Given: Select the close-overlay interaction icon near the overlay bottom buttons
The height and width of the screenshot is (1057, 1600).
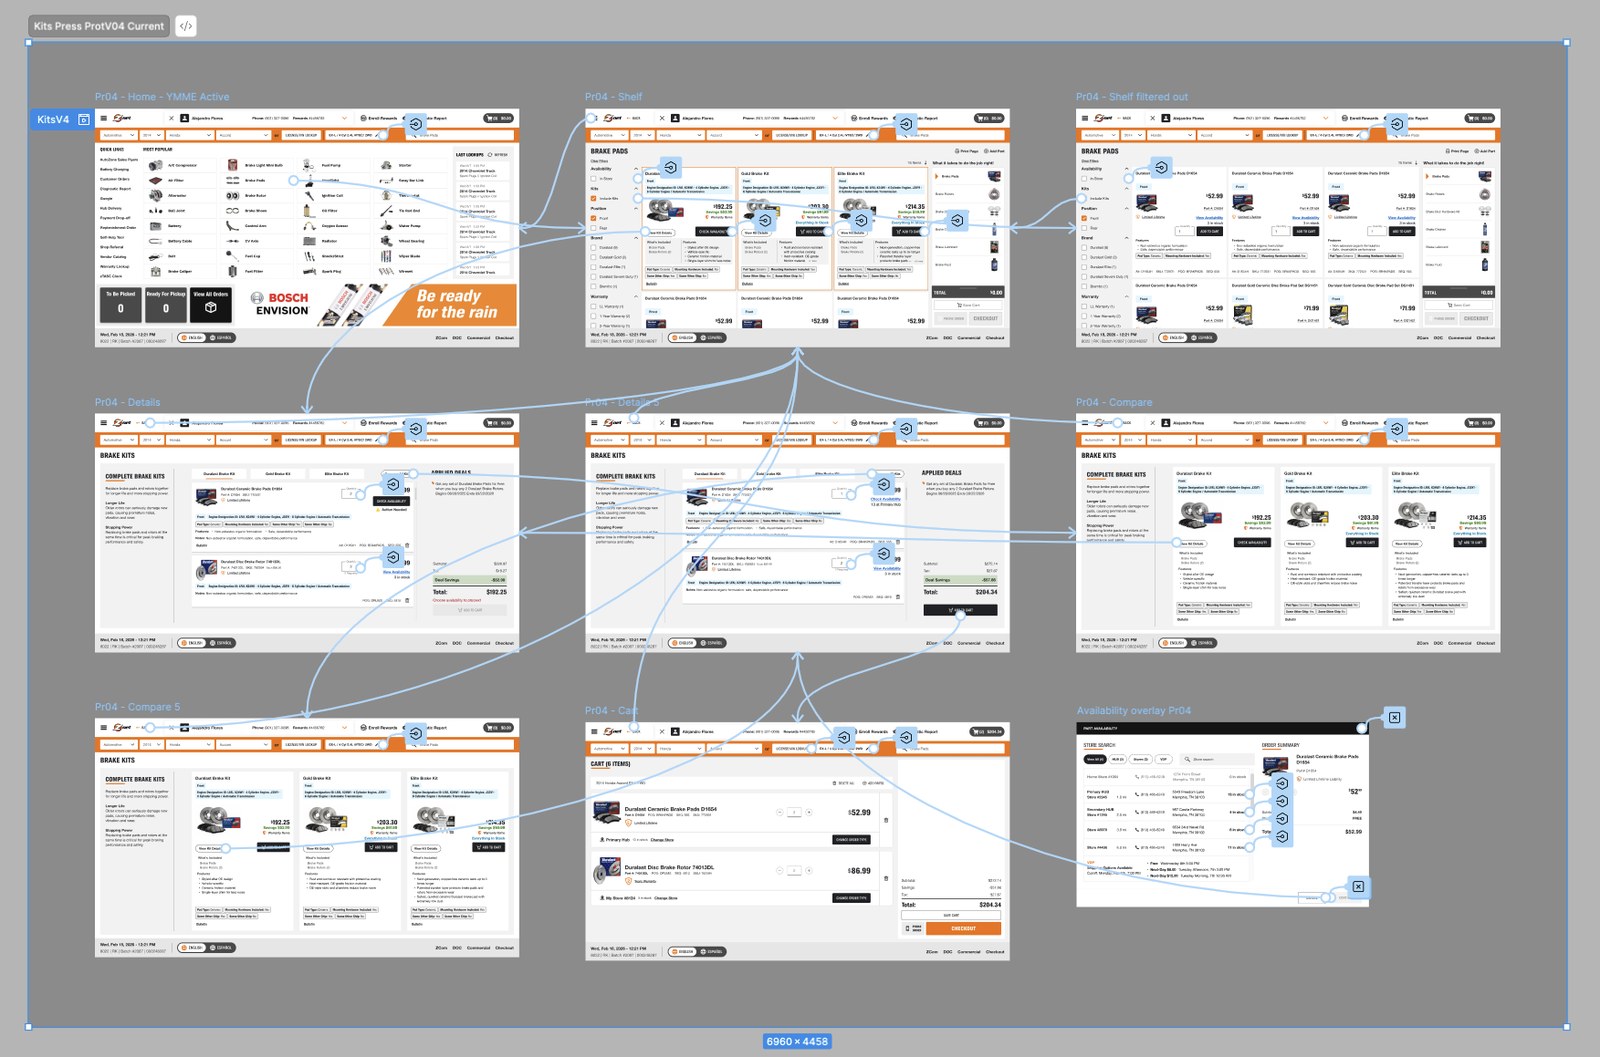Looking at the screenshot, I should tap(1358, 887).
